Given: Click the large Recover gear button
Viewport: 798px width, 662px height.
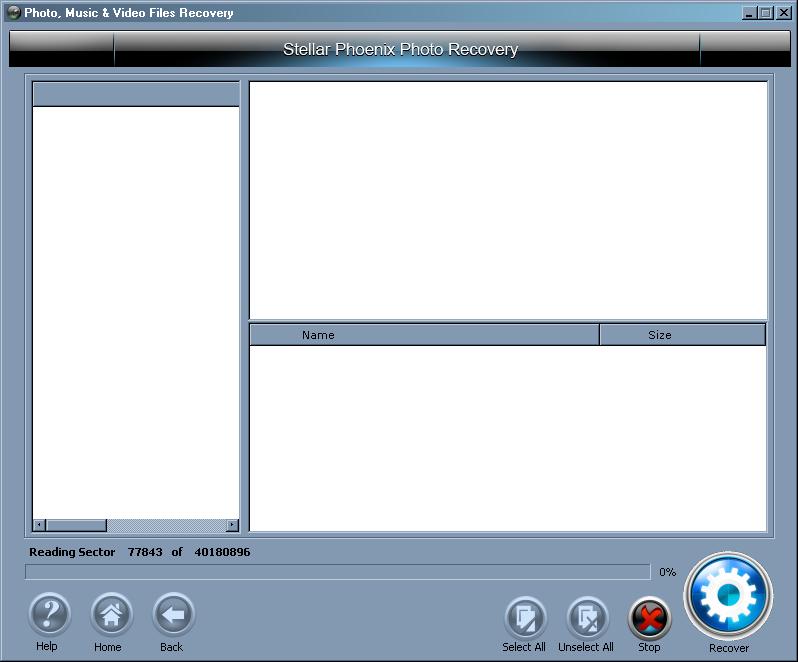Looking at the screenshot, I should click(728, 596).
